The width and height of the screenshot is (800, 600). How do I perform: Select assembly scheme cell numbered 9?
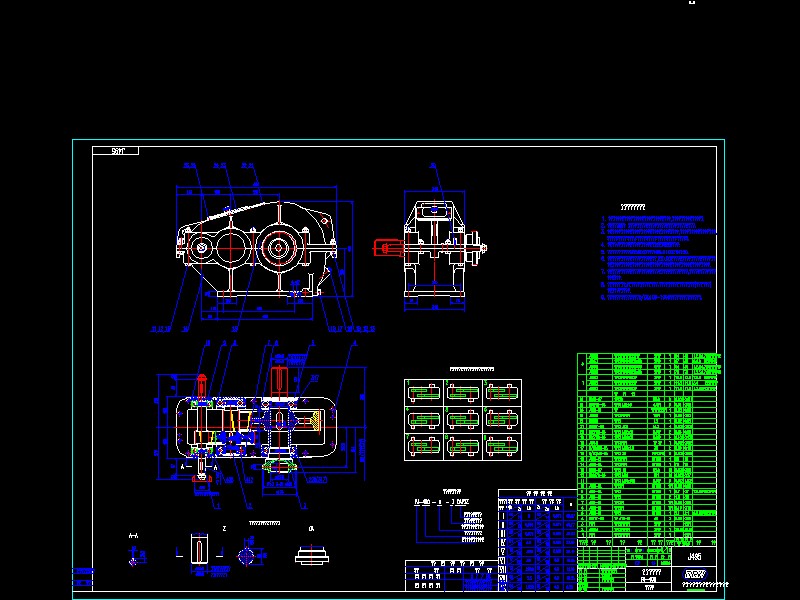[x=500, y=446]
